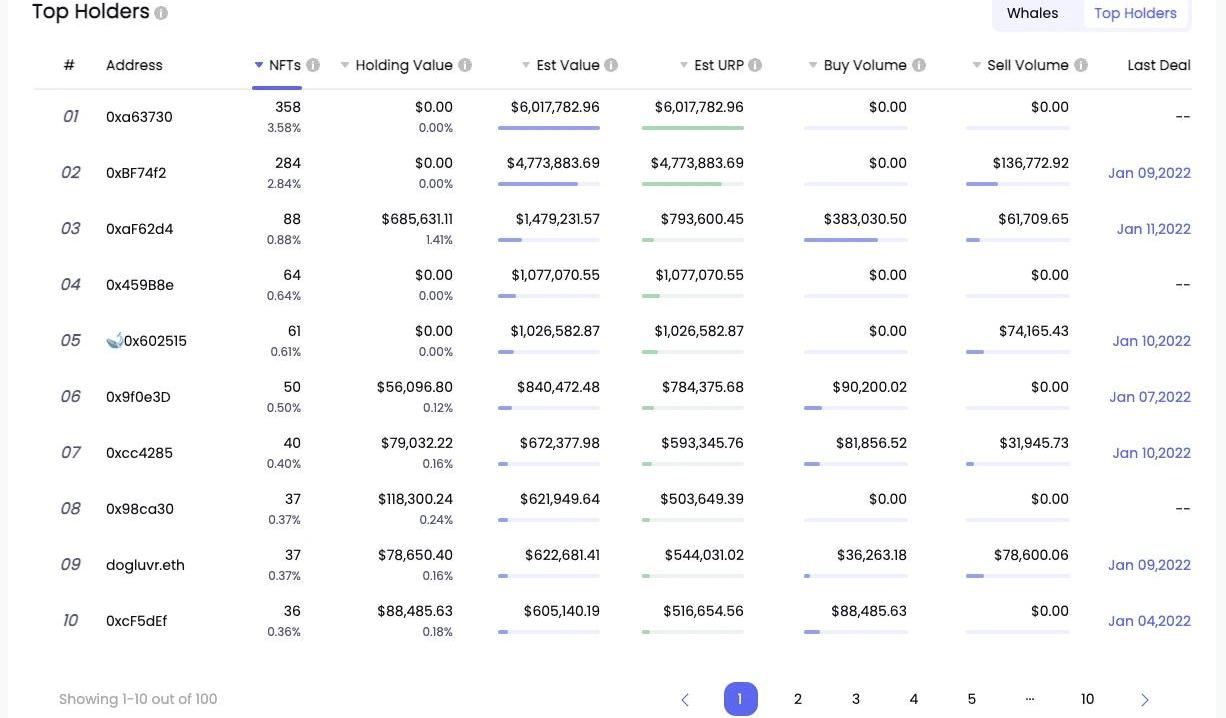Click the Buy Volume info icon
This screenshot has height=718, width=1226.
(x=919, y=65)
